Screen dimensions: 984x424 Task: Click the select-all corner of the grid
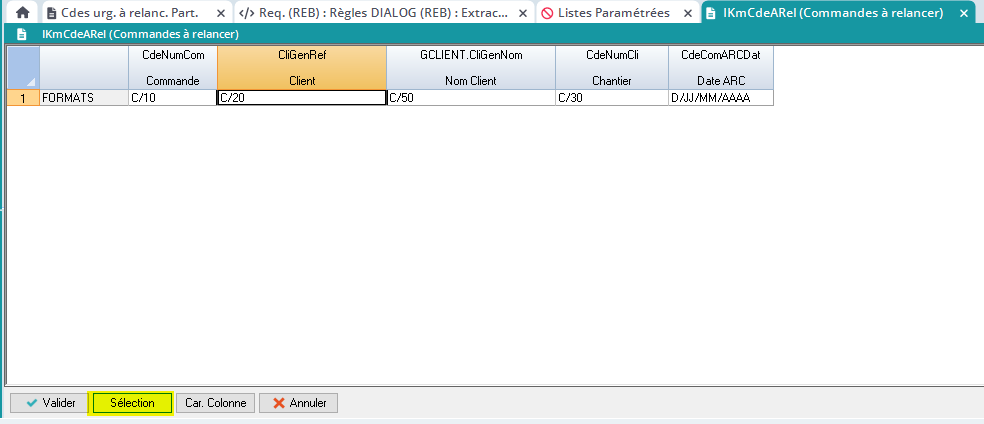(22, 68)
